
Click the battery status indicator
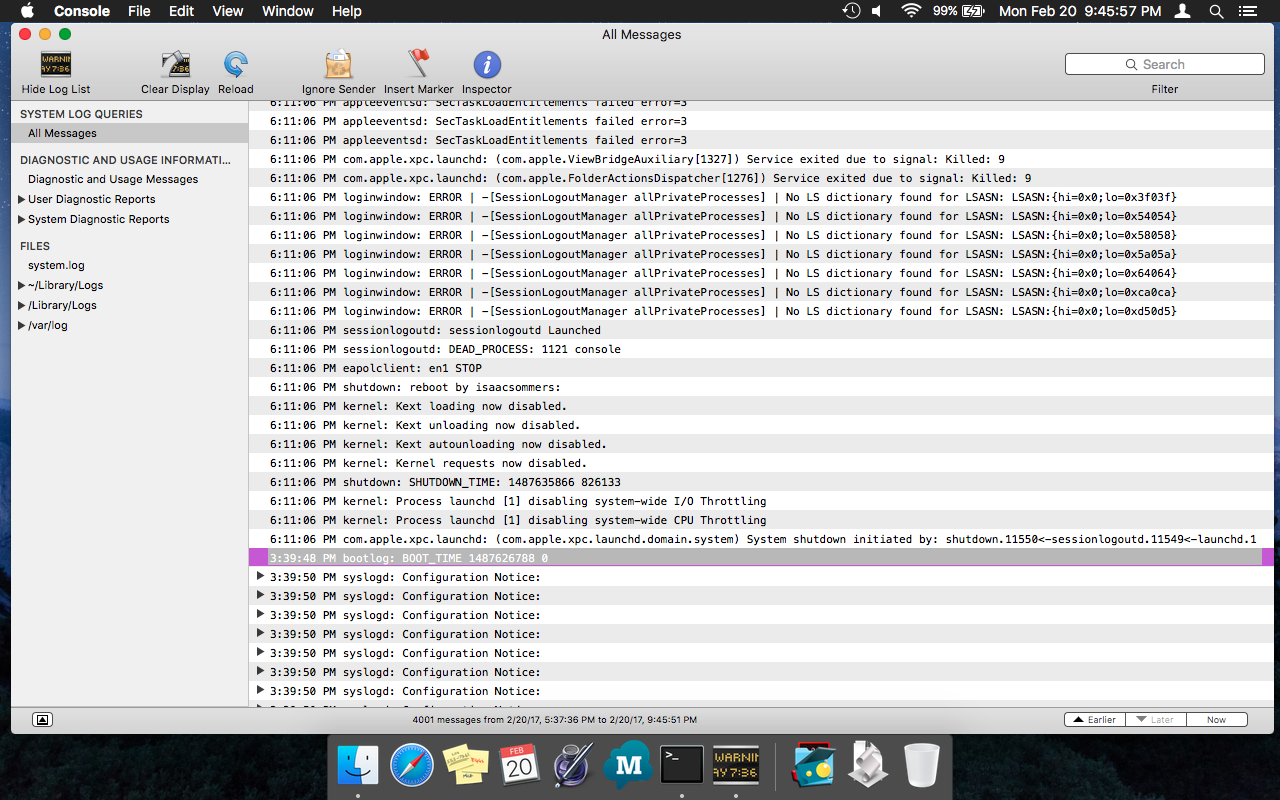pos(959,11)
